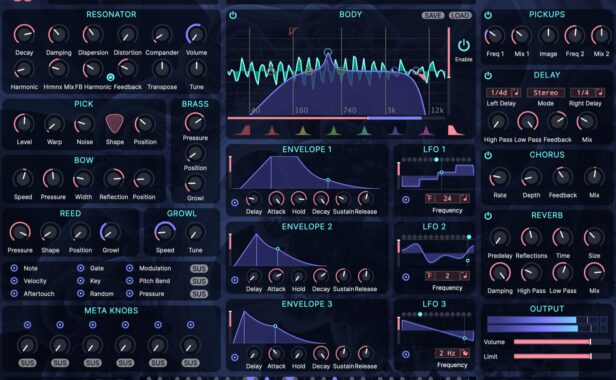The width and height of the screenshot is (616, 380).
Task: Click the Pick Shape plectrum icon
Action: (114, 123)
